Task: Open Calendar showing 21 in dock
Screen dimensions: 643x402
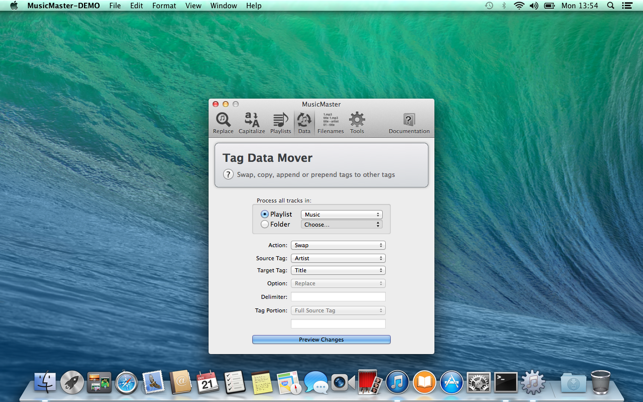Action: [207, 382]
